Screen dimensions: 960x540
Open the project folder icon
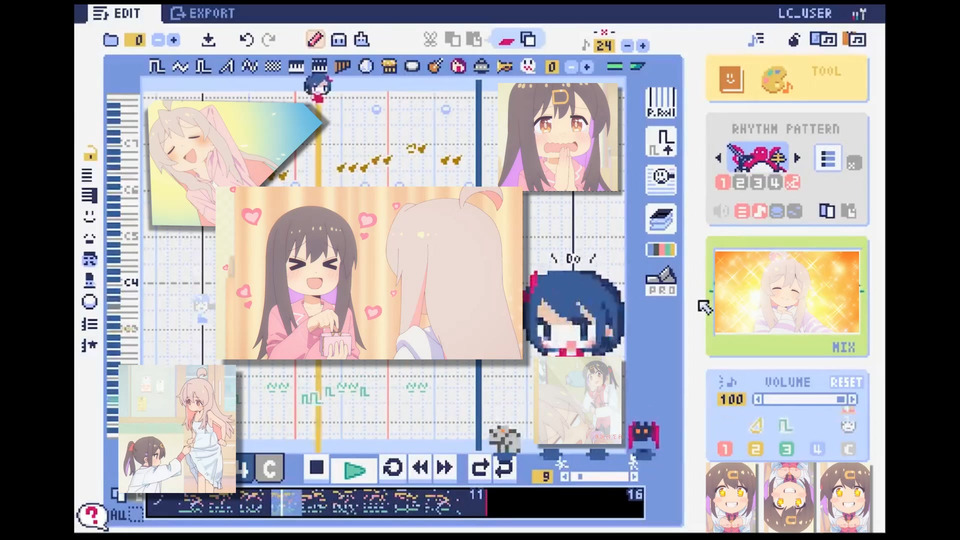click(x=110, y=40)
